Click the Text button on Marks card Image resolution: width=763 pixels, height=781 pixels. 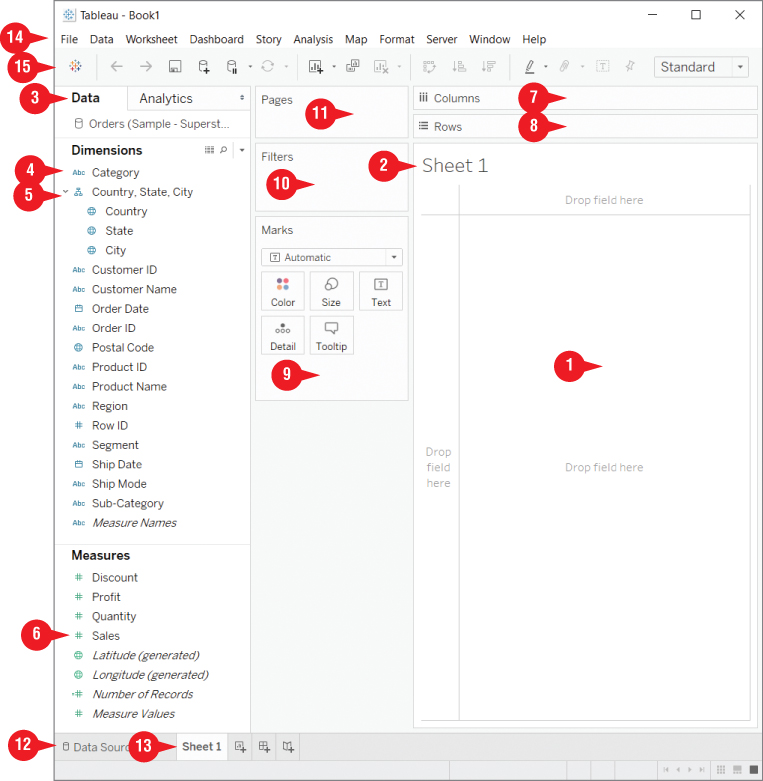tap(381, 291)
